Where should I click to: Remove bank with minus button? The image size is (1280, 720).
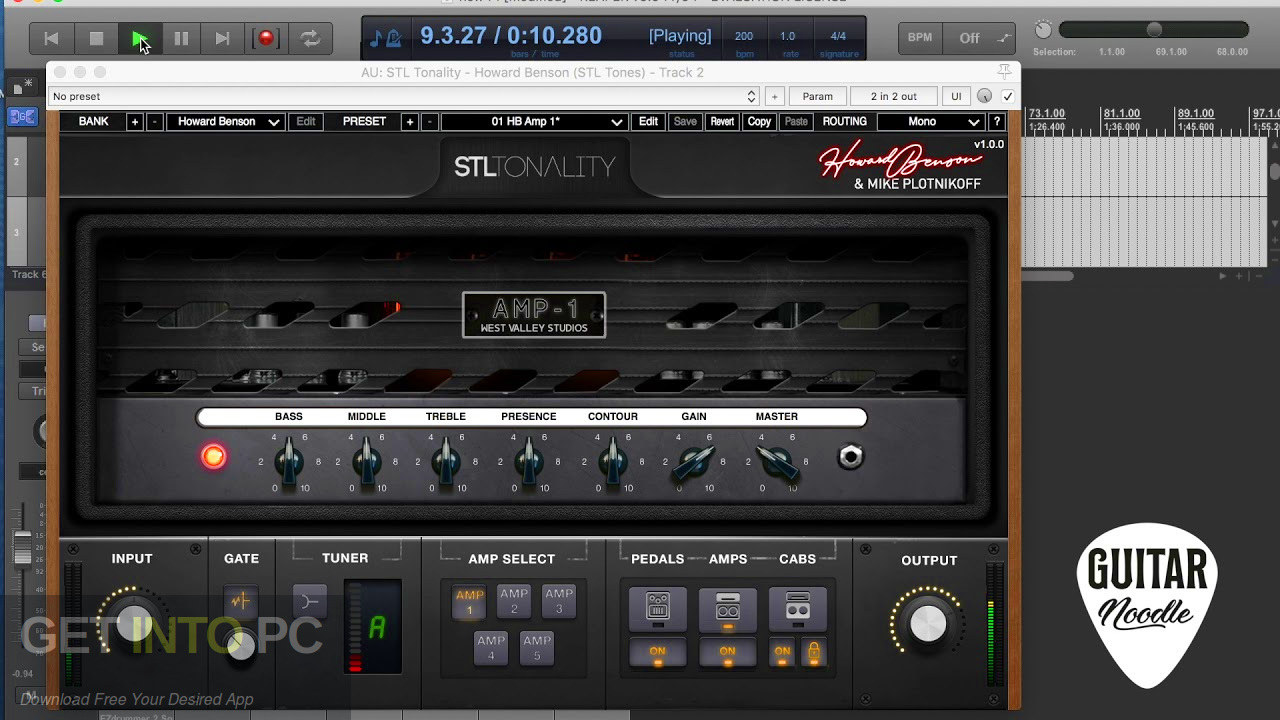point(154,122)
